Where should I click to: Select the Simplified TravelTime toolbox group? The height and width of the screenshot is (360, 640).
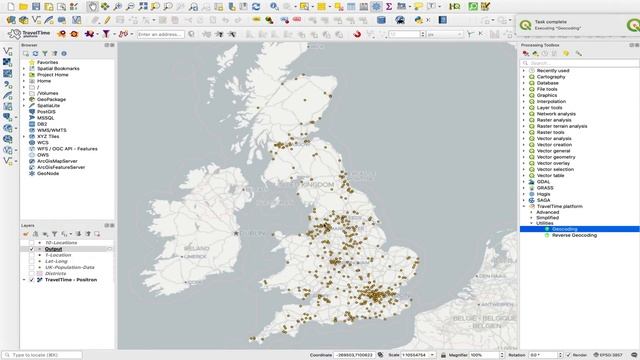pyautogui.click(x=547, y=218)
